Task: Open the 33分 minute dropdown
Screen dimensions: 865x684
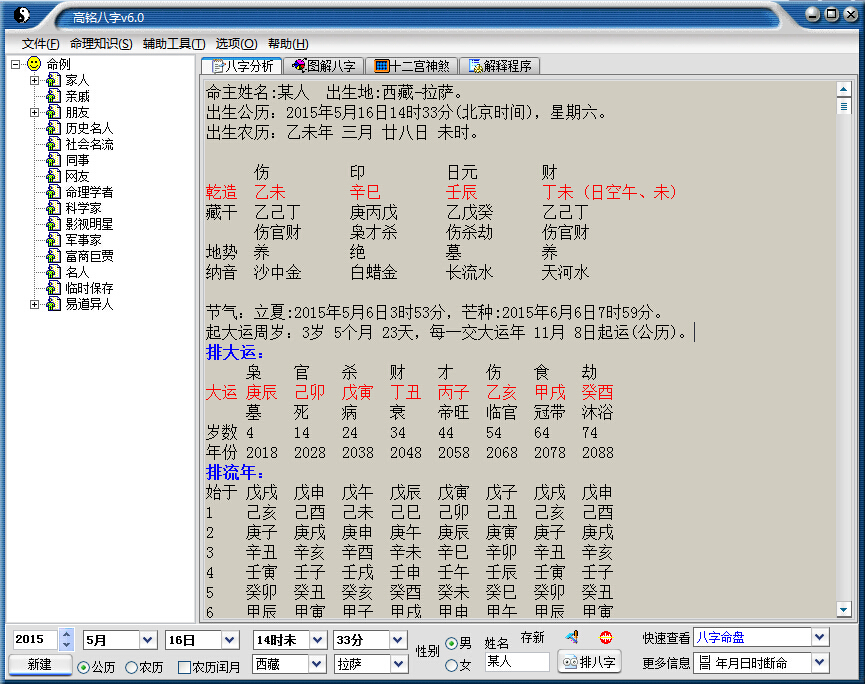Action: (x=398, y=640)
